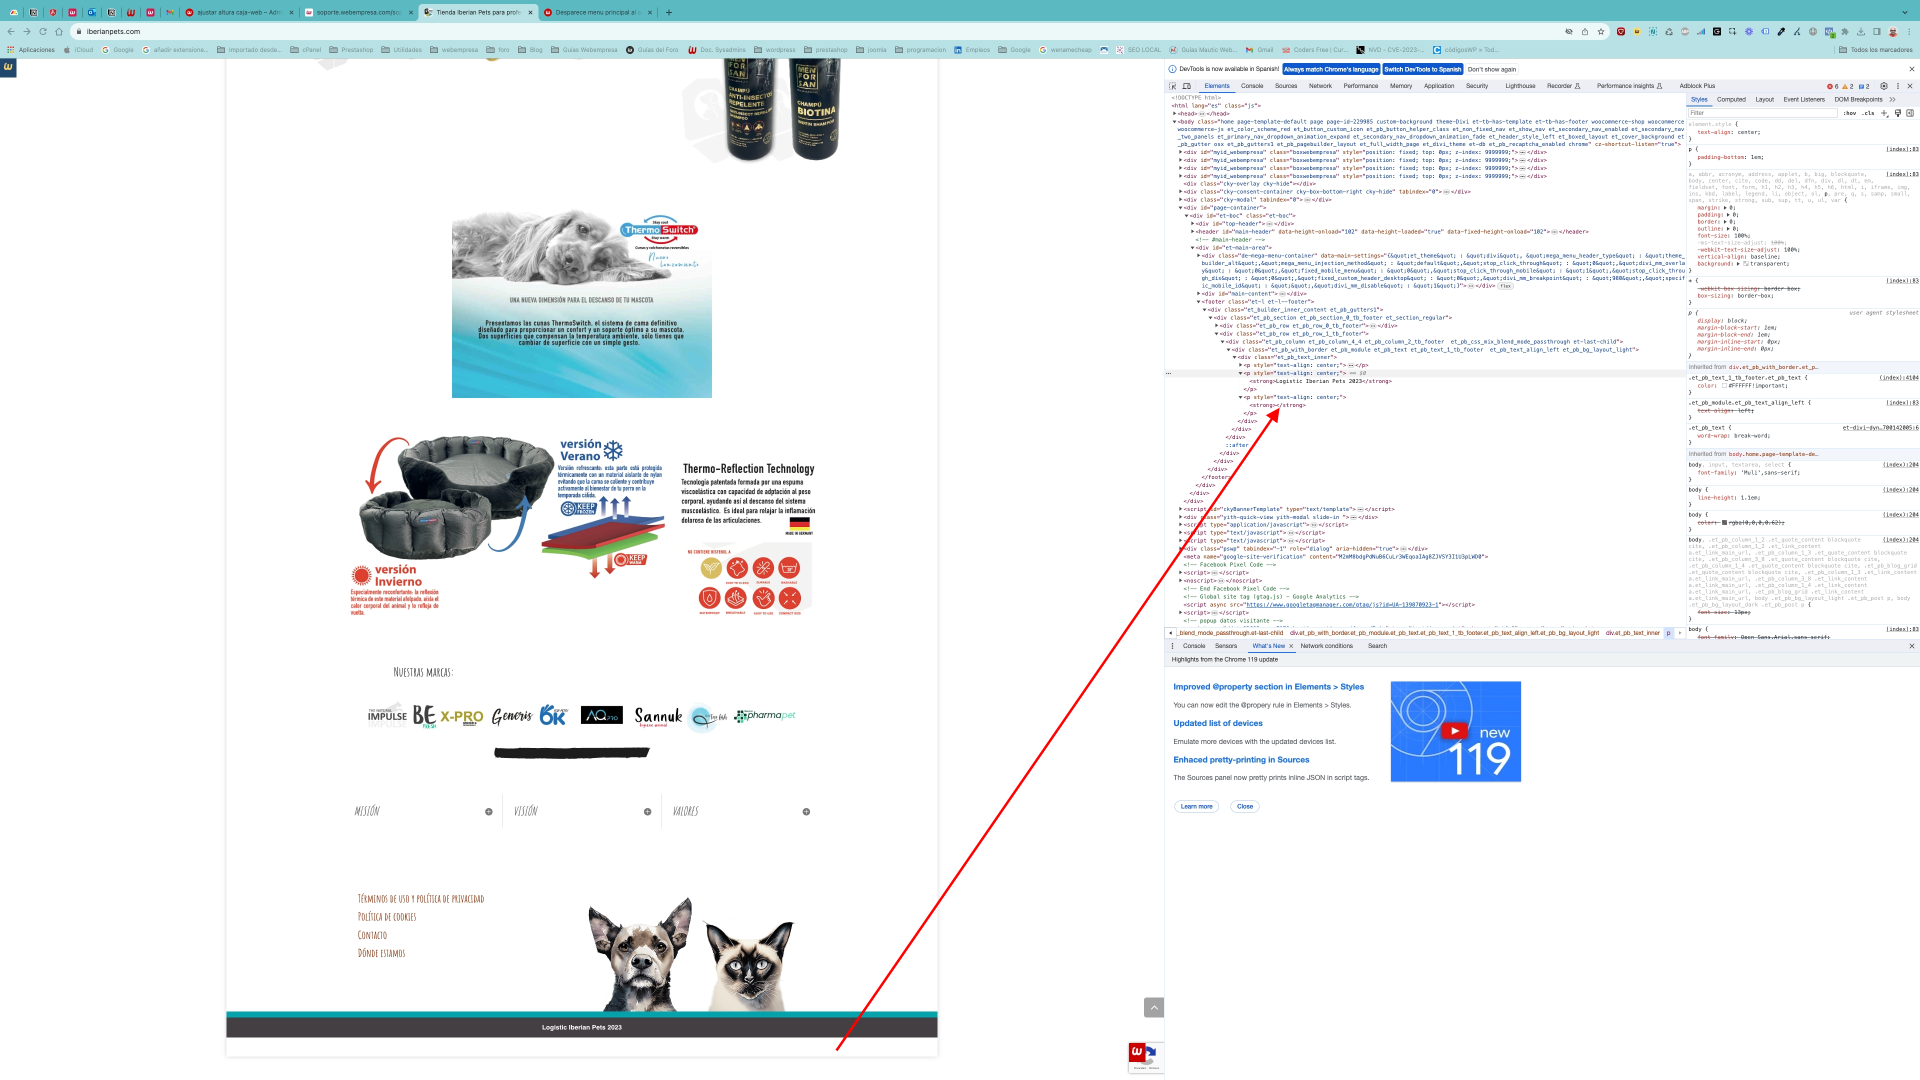Viewport: 1920px width, 1080px height.
Task: Close the What's New drawer tab
Action: pyautogui.click(x=1291, y=646)
